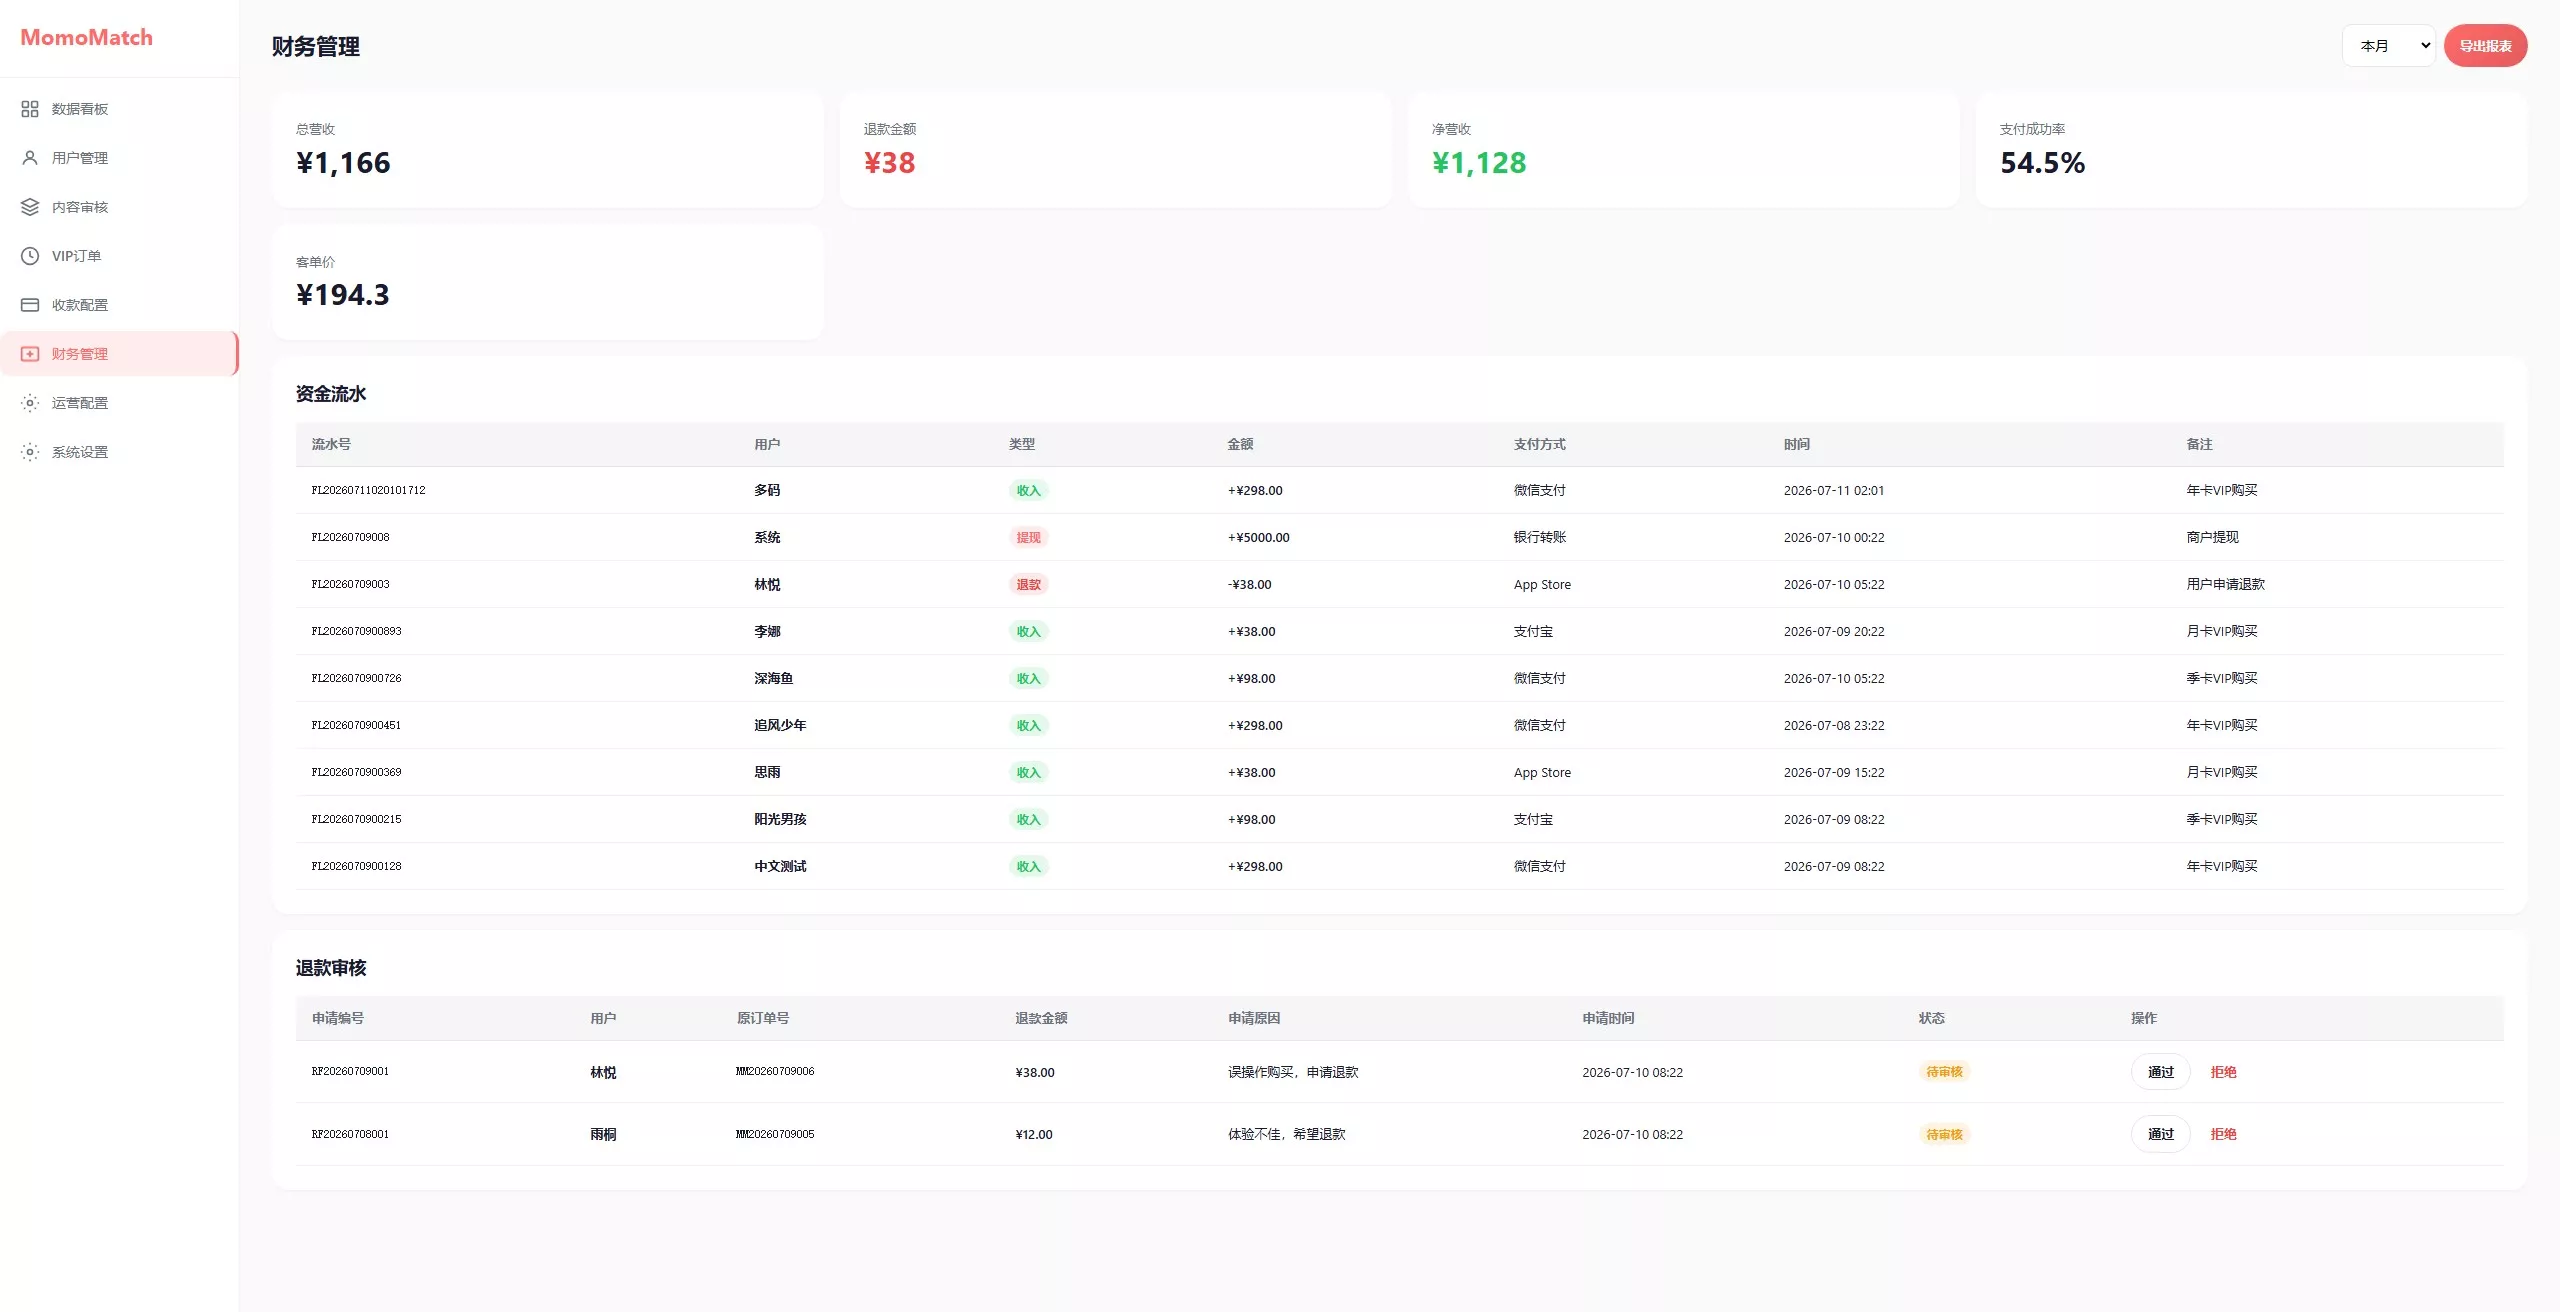This screenshot has width=2560, height=1312.
Task: Click 待审核 status for 林悦
Action: (x=1944, y=1072)
